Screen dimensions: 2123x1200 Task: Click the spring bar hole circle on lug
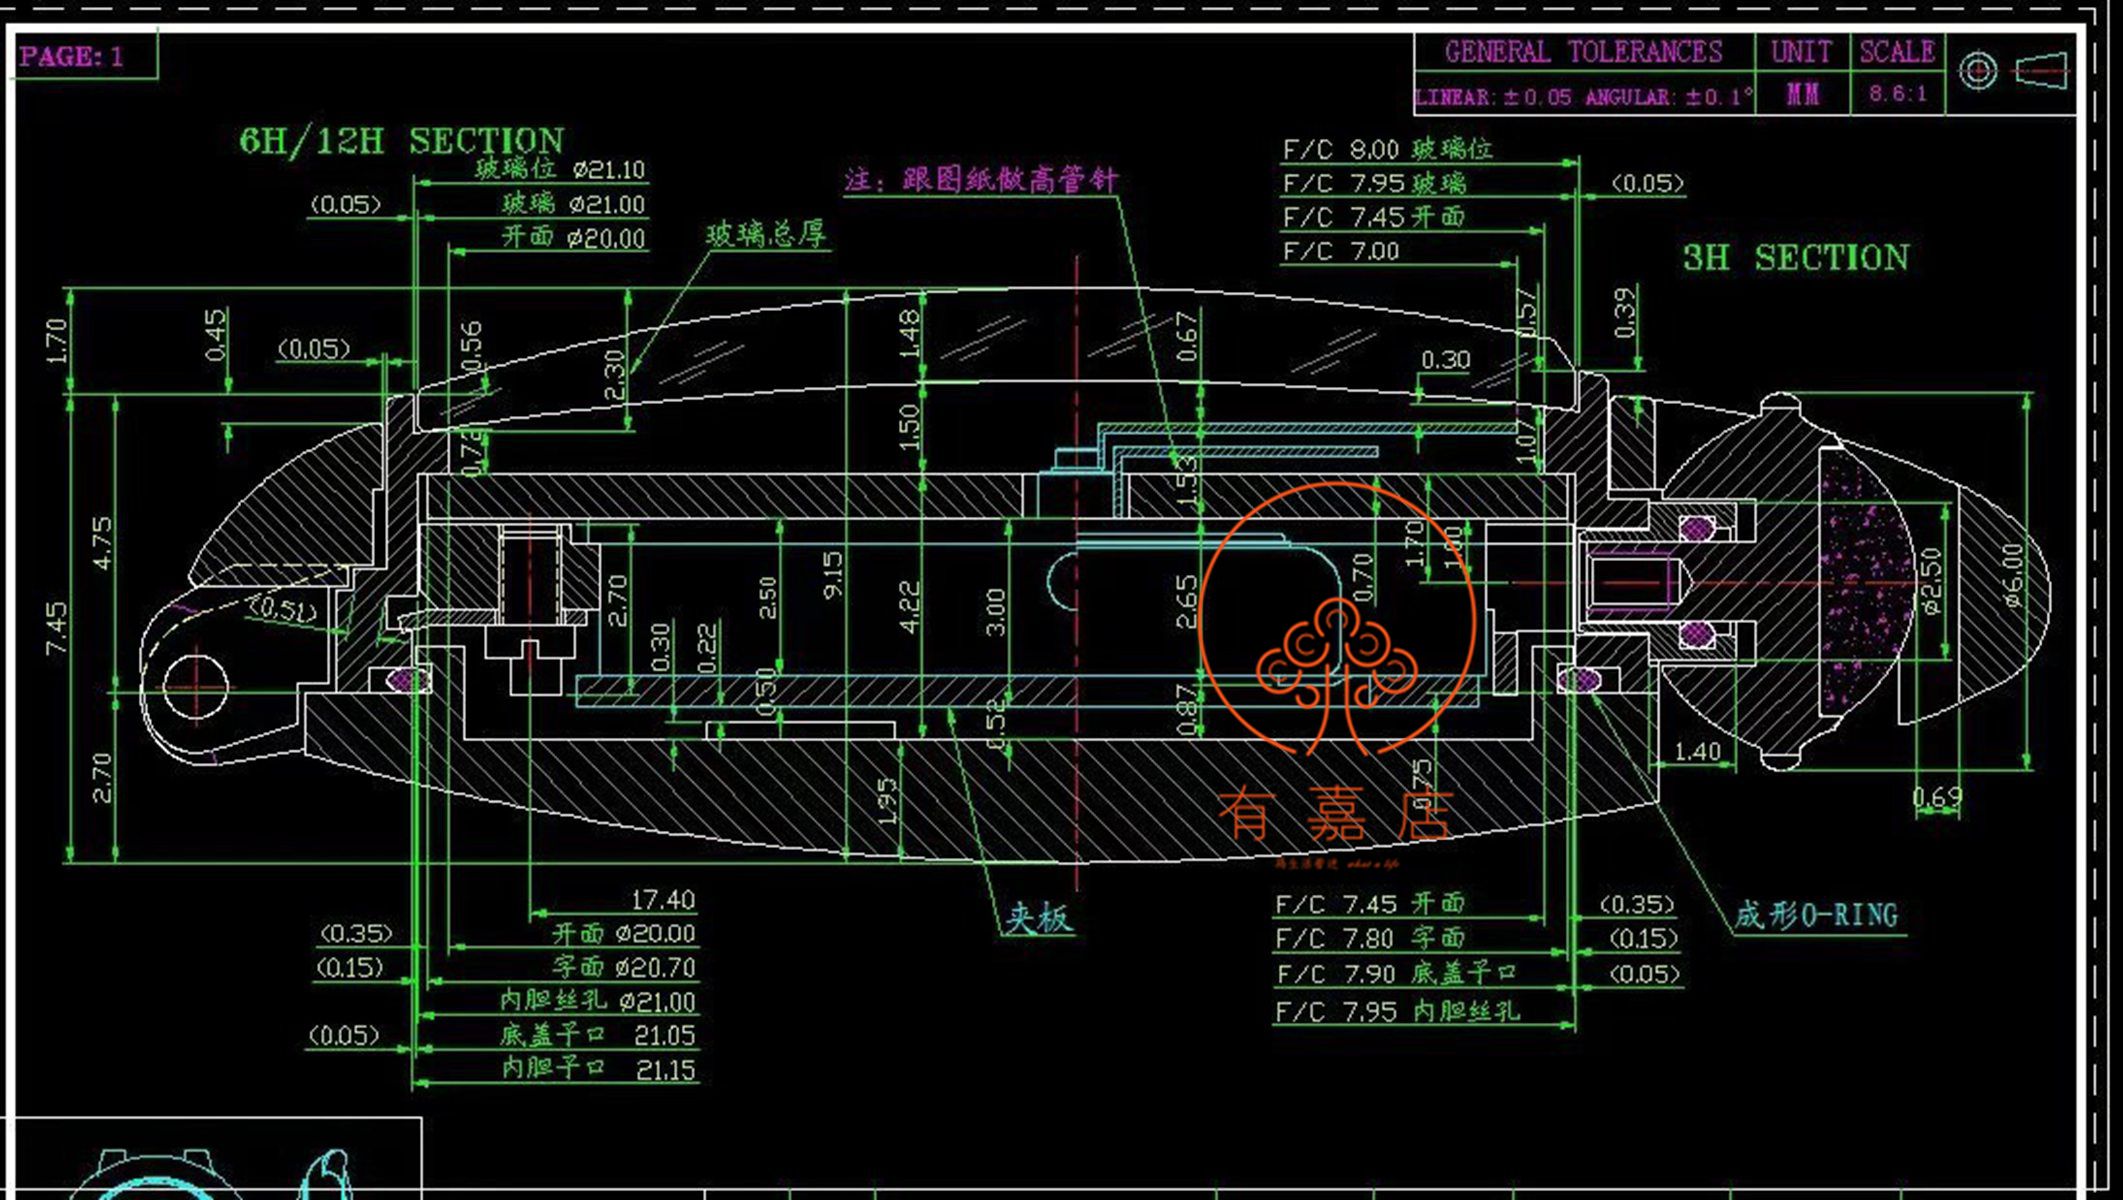click(x=196, y=686)
